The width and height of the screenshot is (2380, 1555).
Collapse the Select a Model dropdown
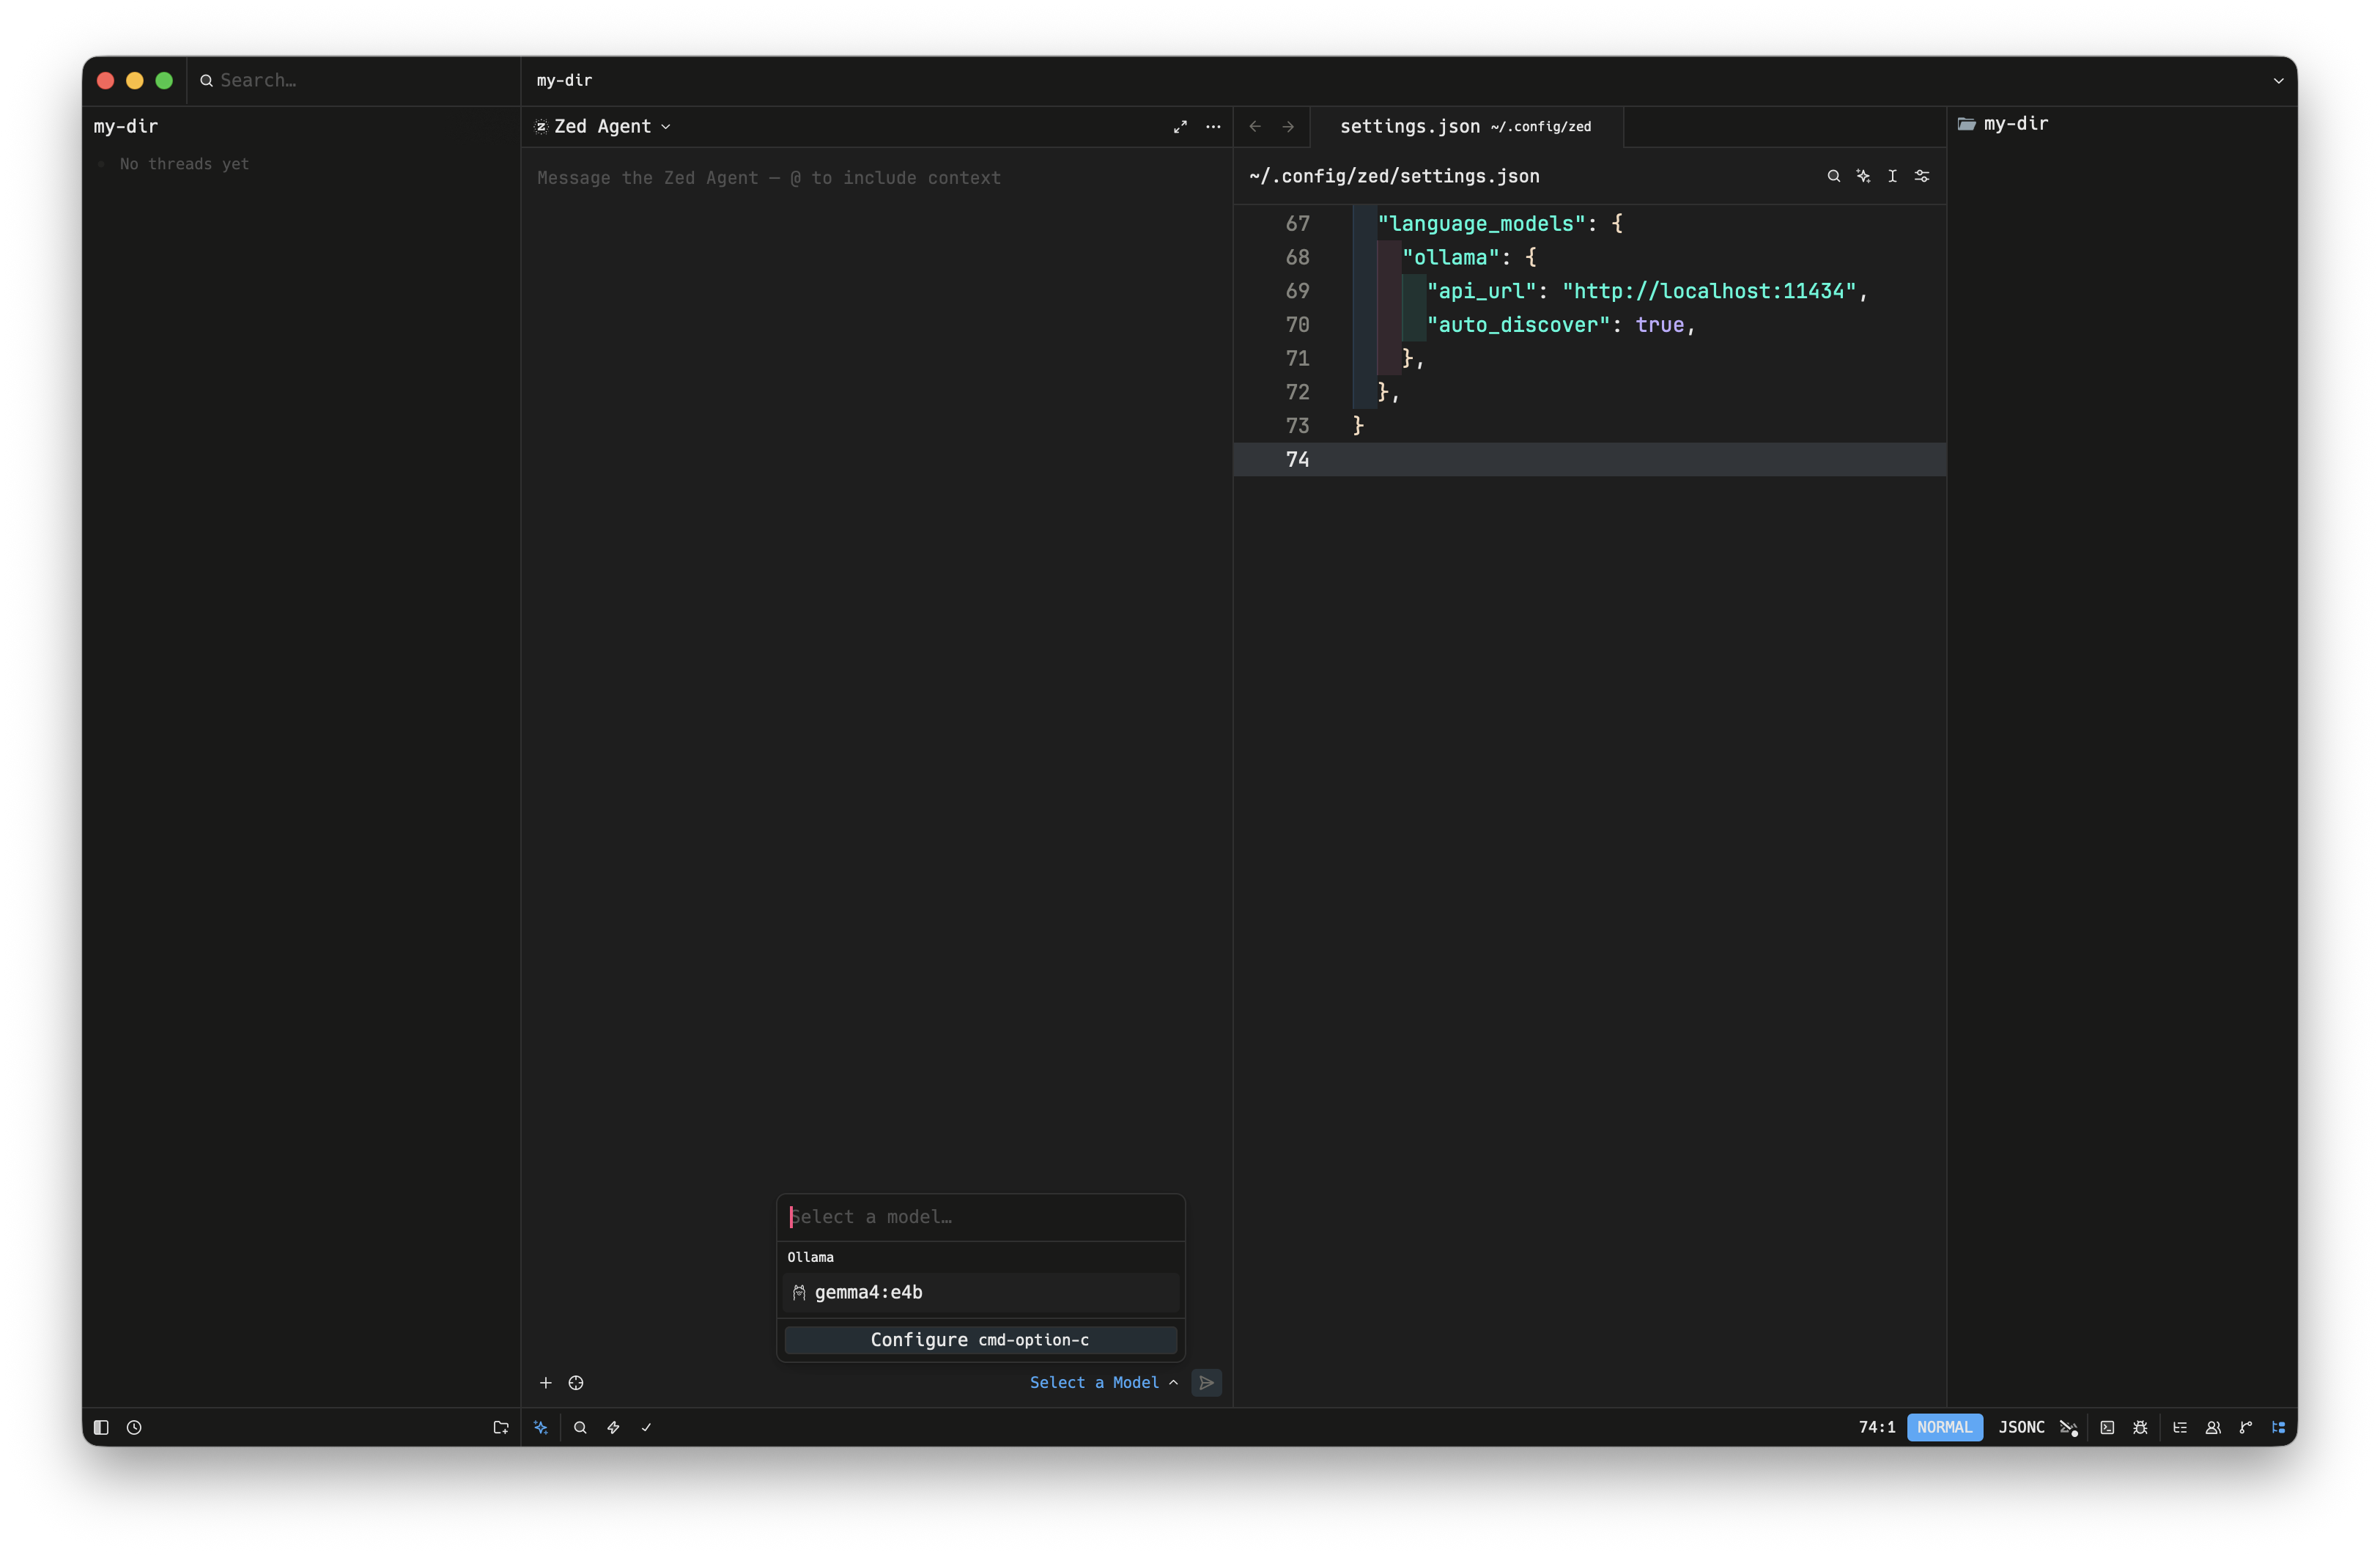pos(1104,1383)
